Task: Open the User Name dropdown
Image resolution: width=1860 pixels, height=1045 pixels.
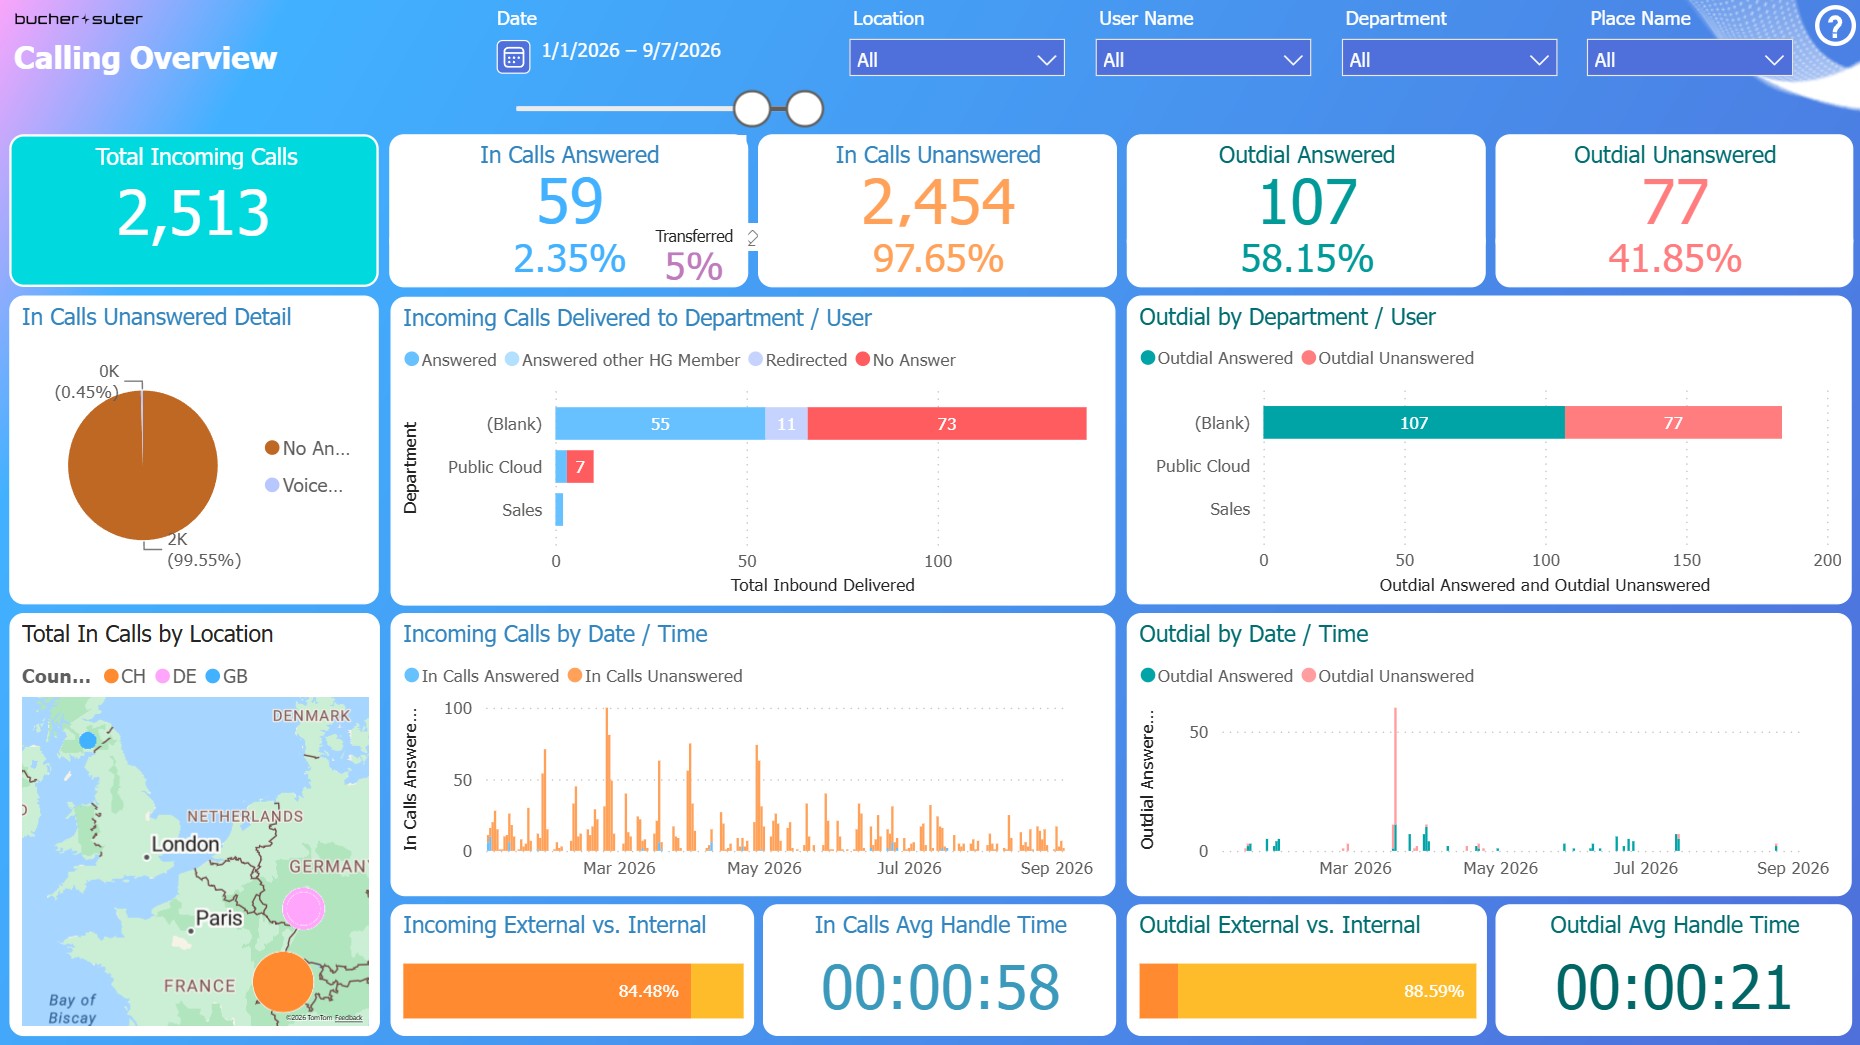Action: tap(1203, 59)
